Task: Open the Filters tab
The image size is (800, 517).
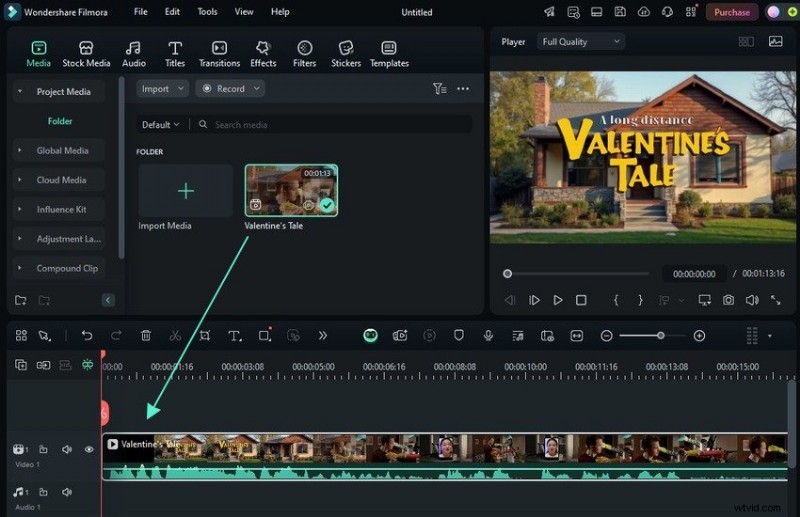Action: 305,54
